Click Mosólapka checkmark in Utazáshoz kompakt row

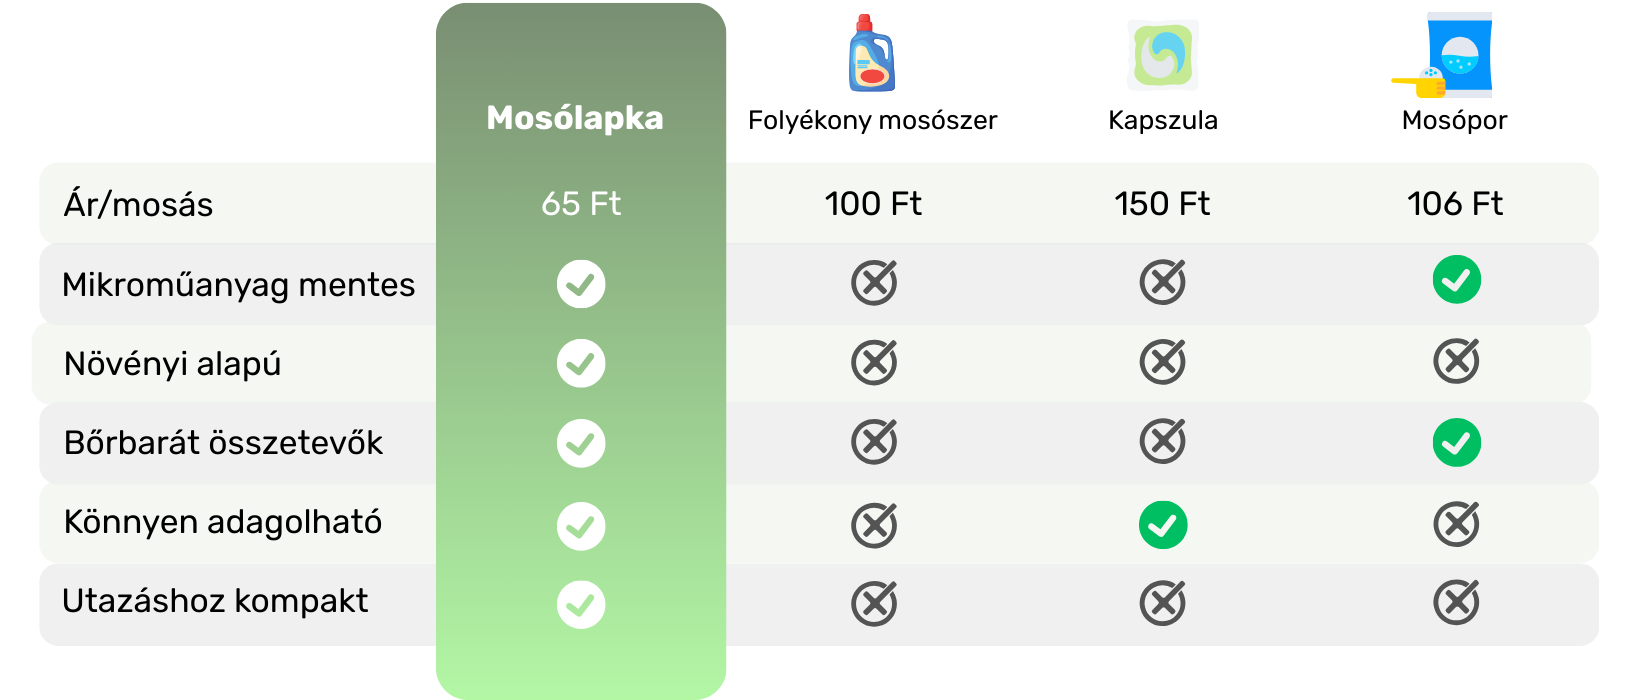coord(581,605)
